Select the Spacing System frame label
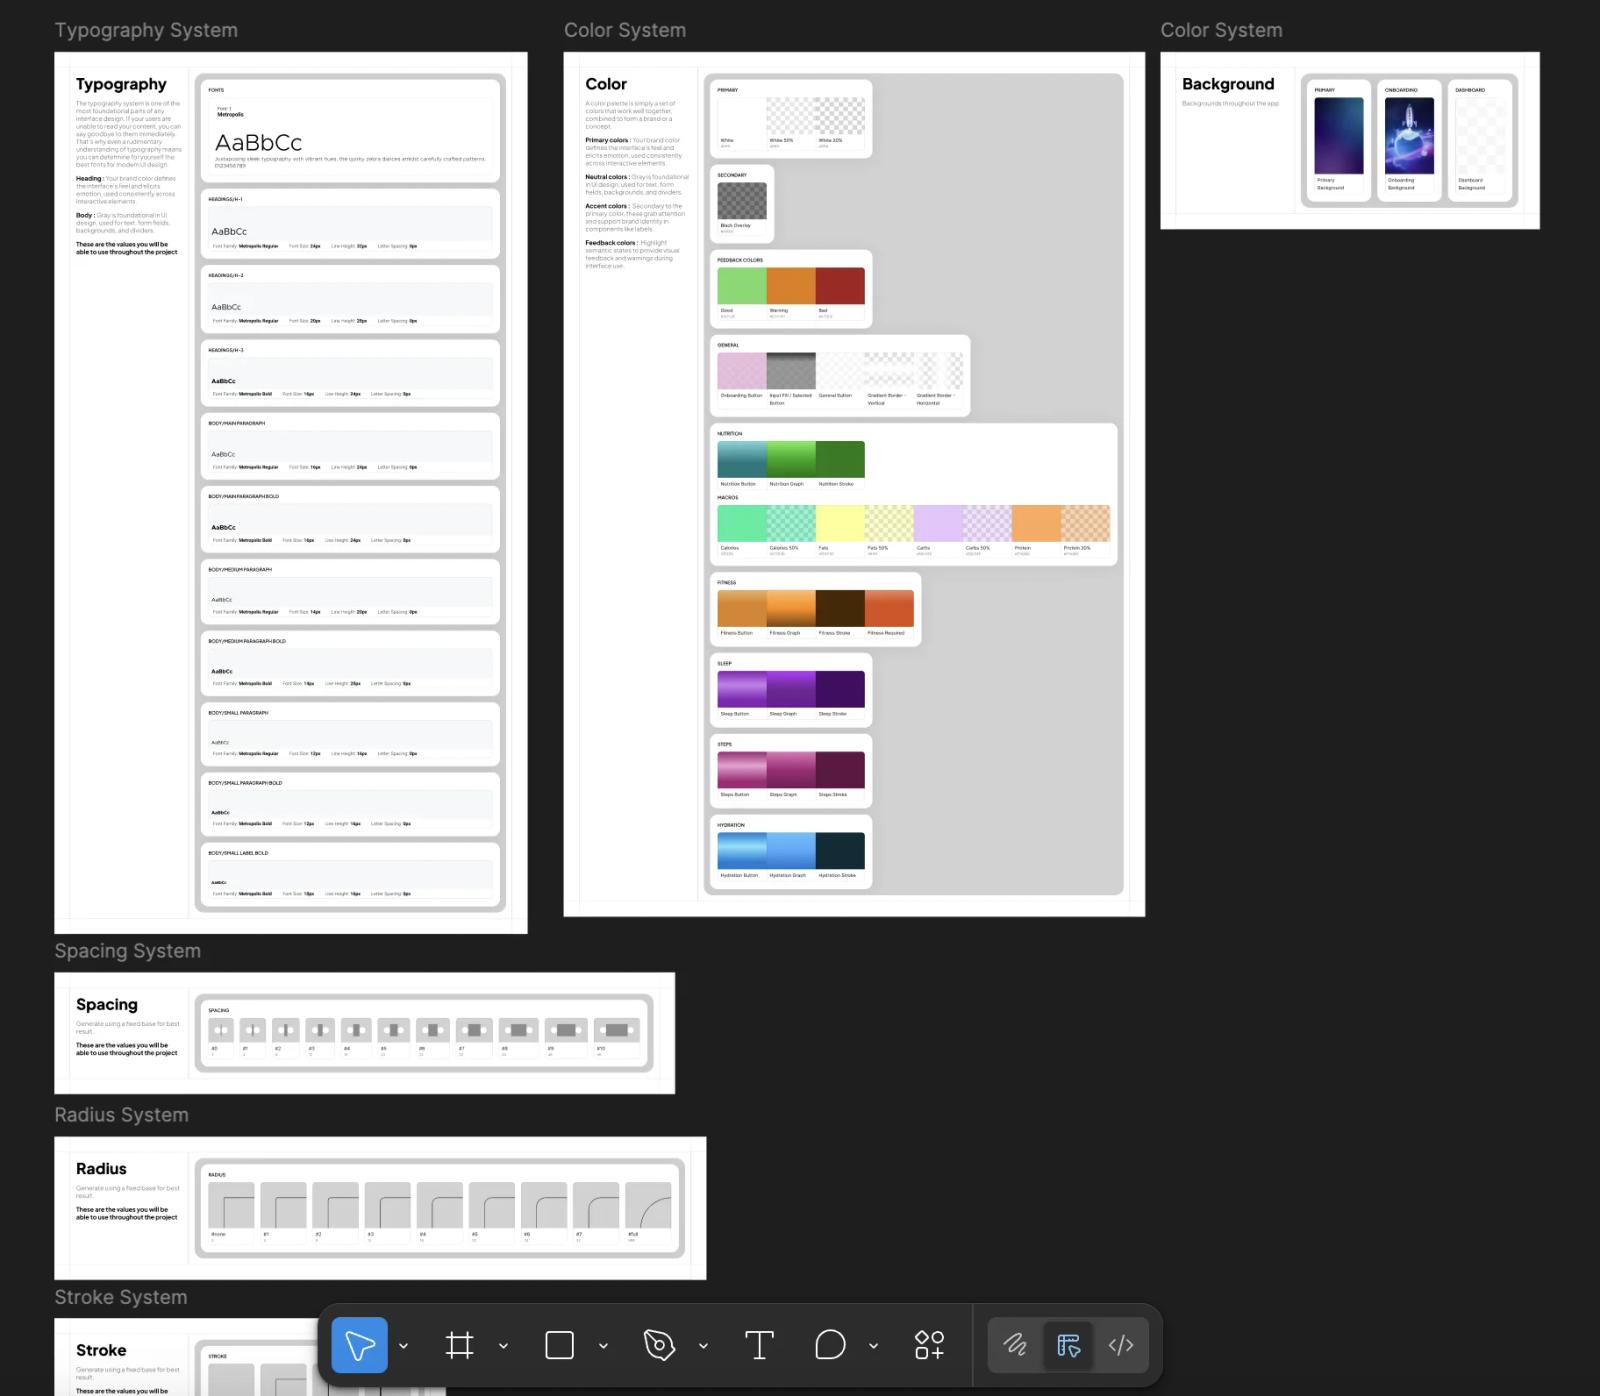1600x1396 pixels. pyautogui.click(x=127, y=951)
